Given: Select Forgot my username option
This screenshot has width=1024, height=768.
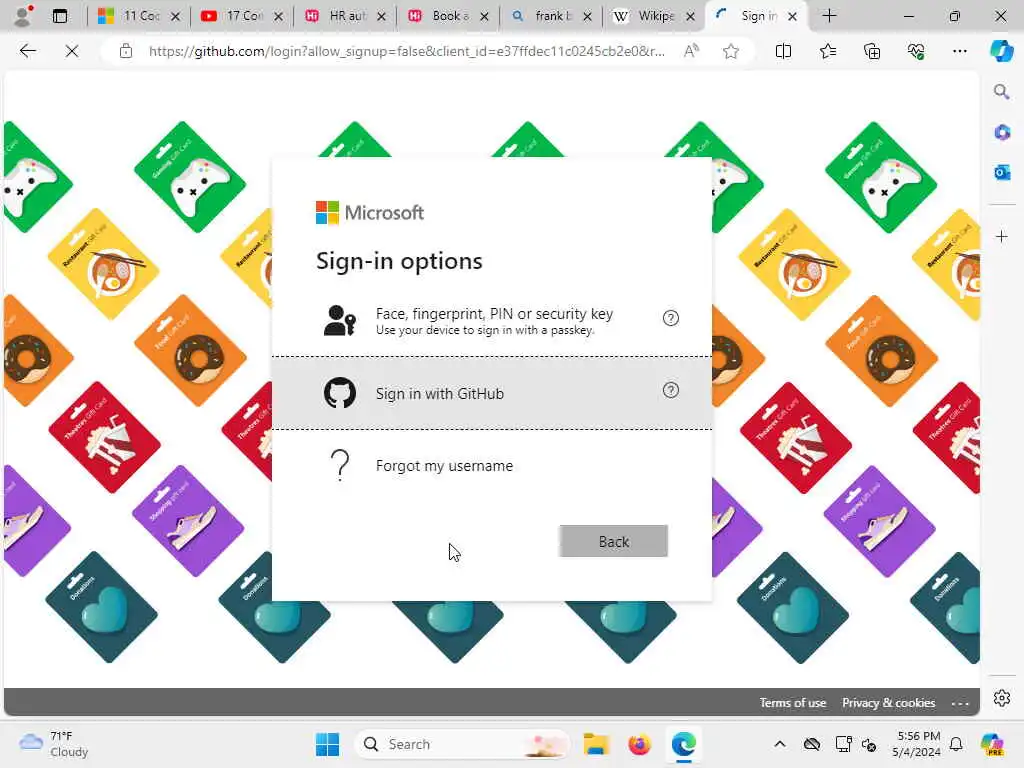Looking at the screenshot, I should 492,466.
